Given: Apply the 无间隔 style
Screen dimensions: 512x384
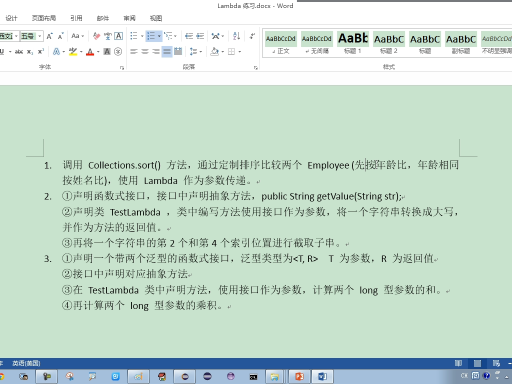Looking at the screenshot, I should click(317, 43).
